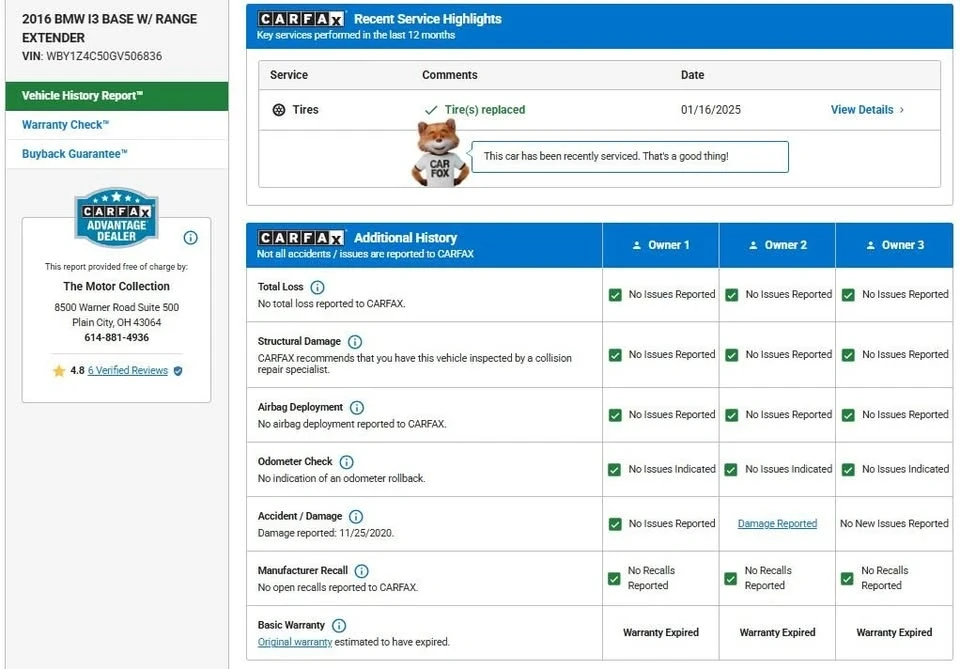This screenshot has width=960, height=669.
Task: Click the dealer phone number 614-881-4936
Action: pos(116,337)
